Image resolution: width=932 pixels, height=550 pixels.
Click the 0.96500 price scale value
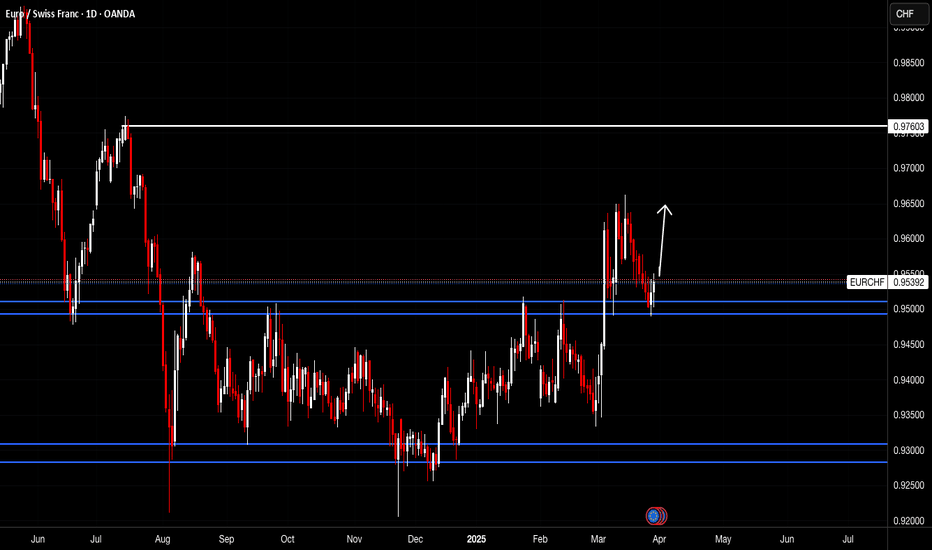tap(909, 203)
